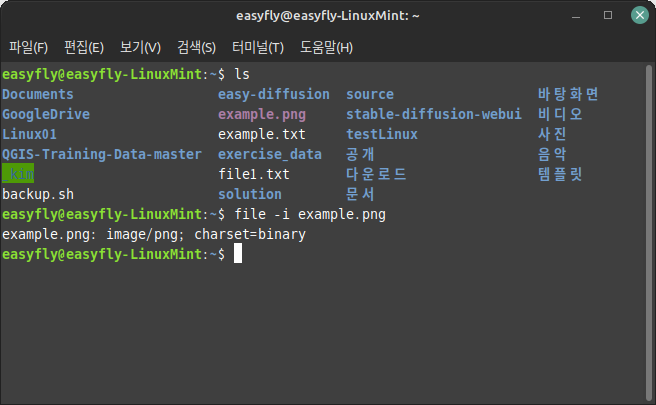Viewport: 656px width, 405px height.
Task: Open the 터미널(T) menu
Action: 258,47
